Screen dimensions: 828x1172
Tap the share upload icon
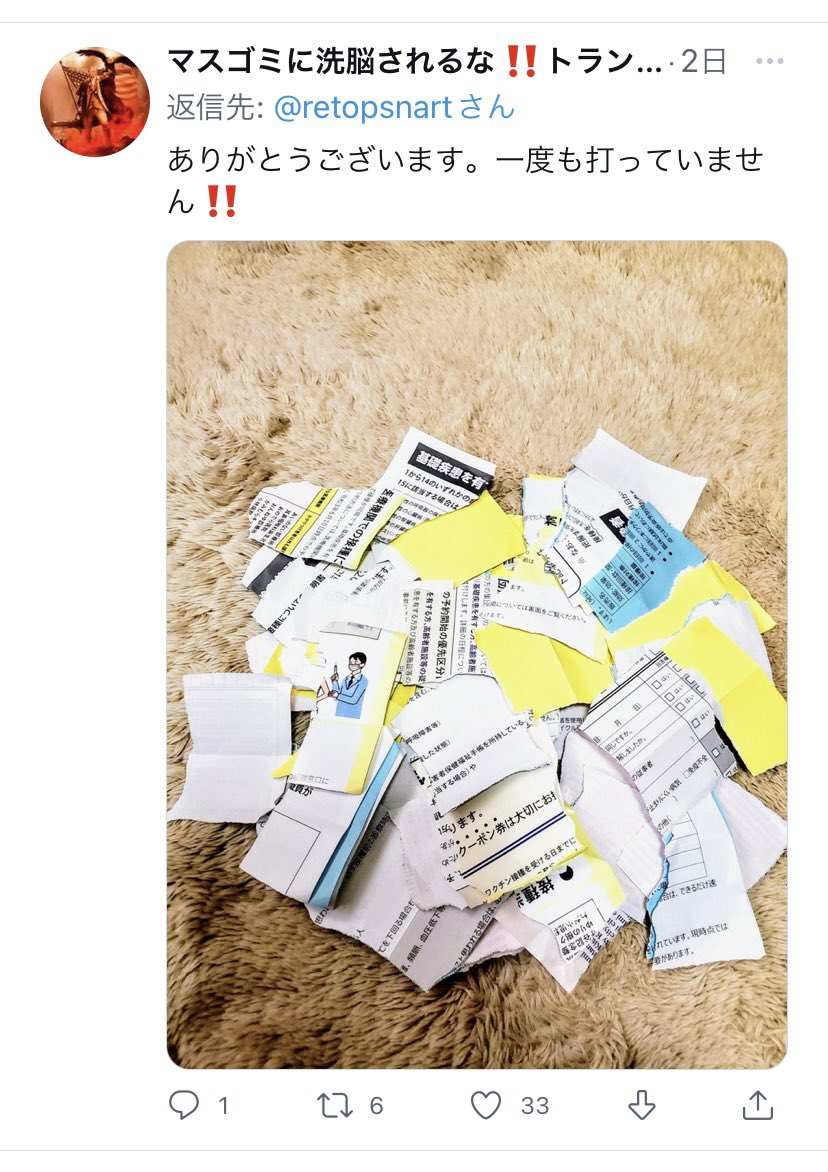(x=757, y=1105)
